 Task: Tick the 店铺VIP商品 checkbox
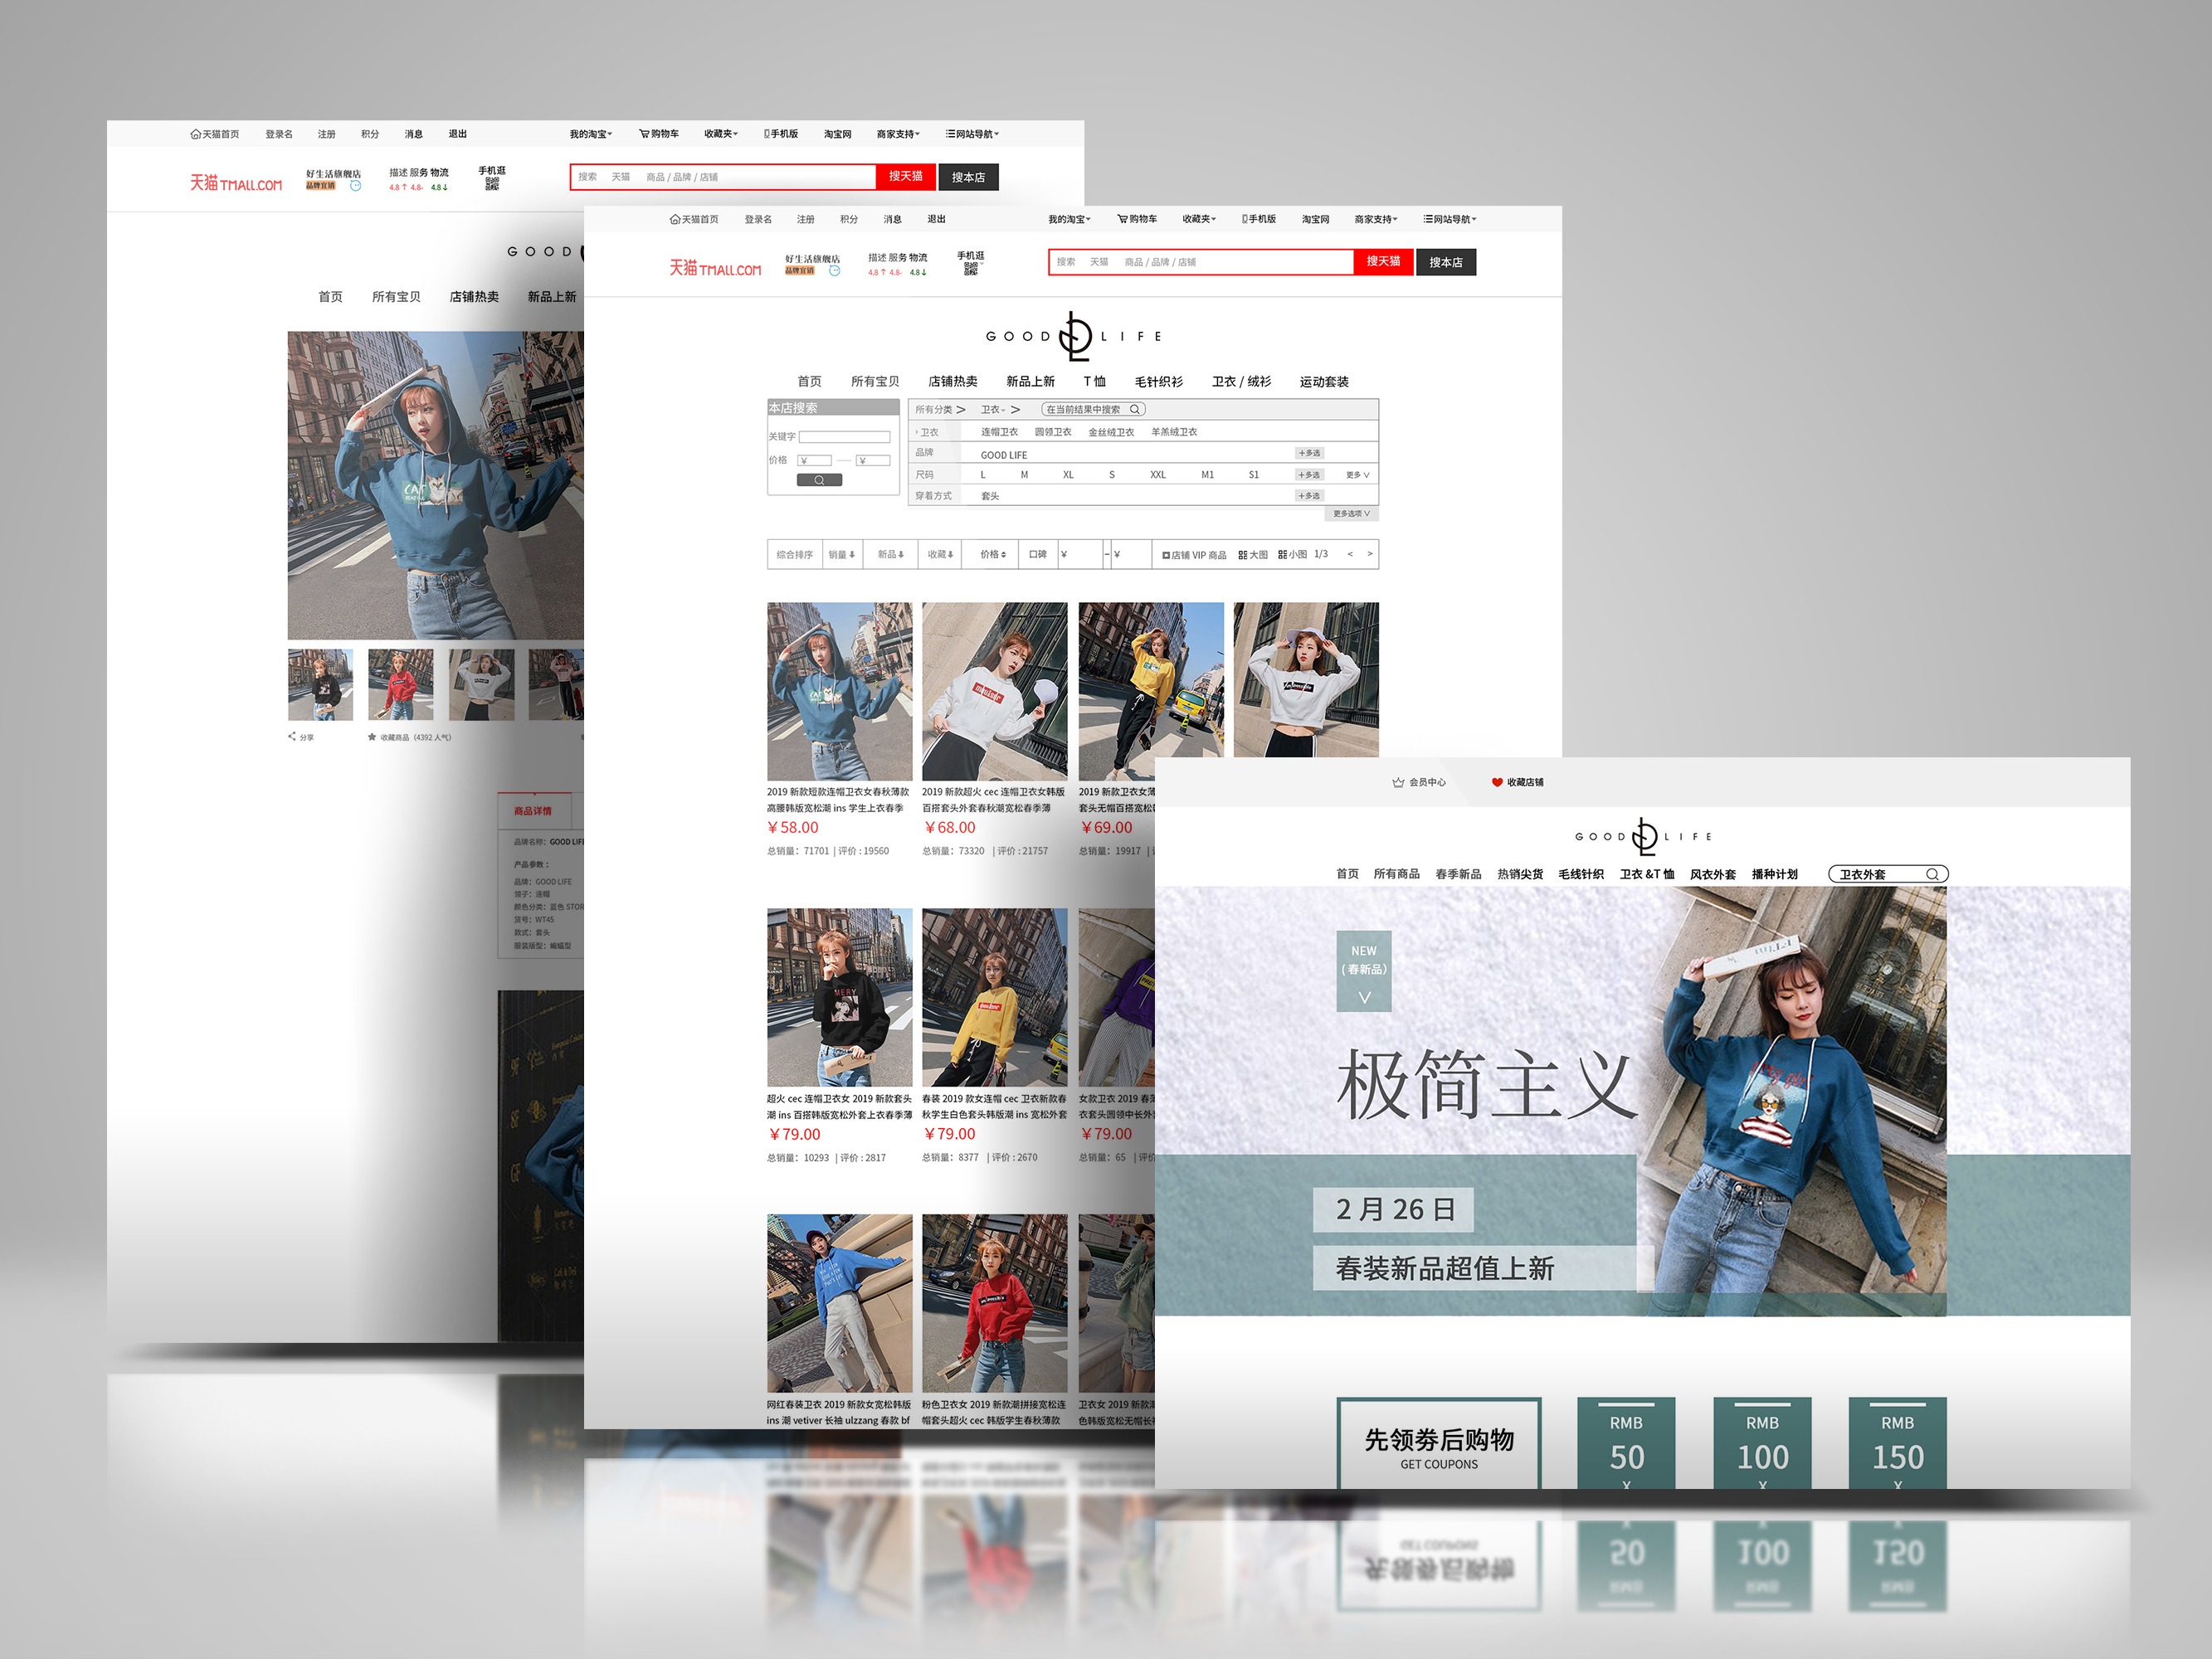click(1166, 555)
